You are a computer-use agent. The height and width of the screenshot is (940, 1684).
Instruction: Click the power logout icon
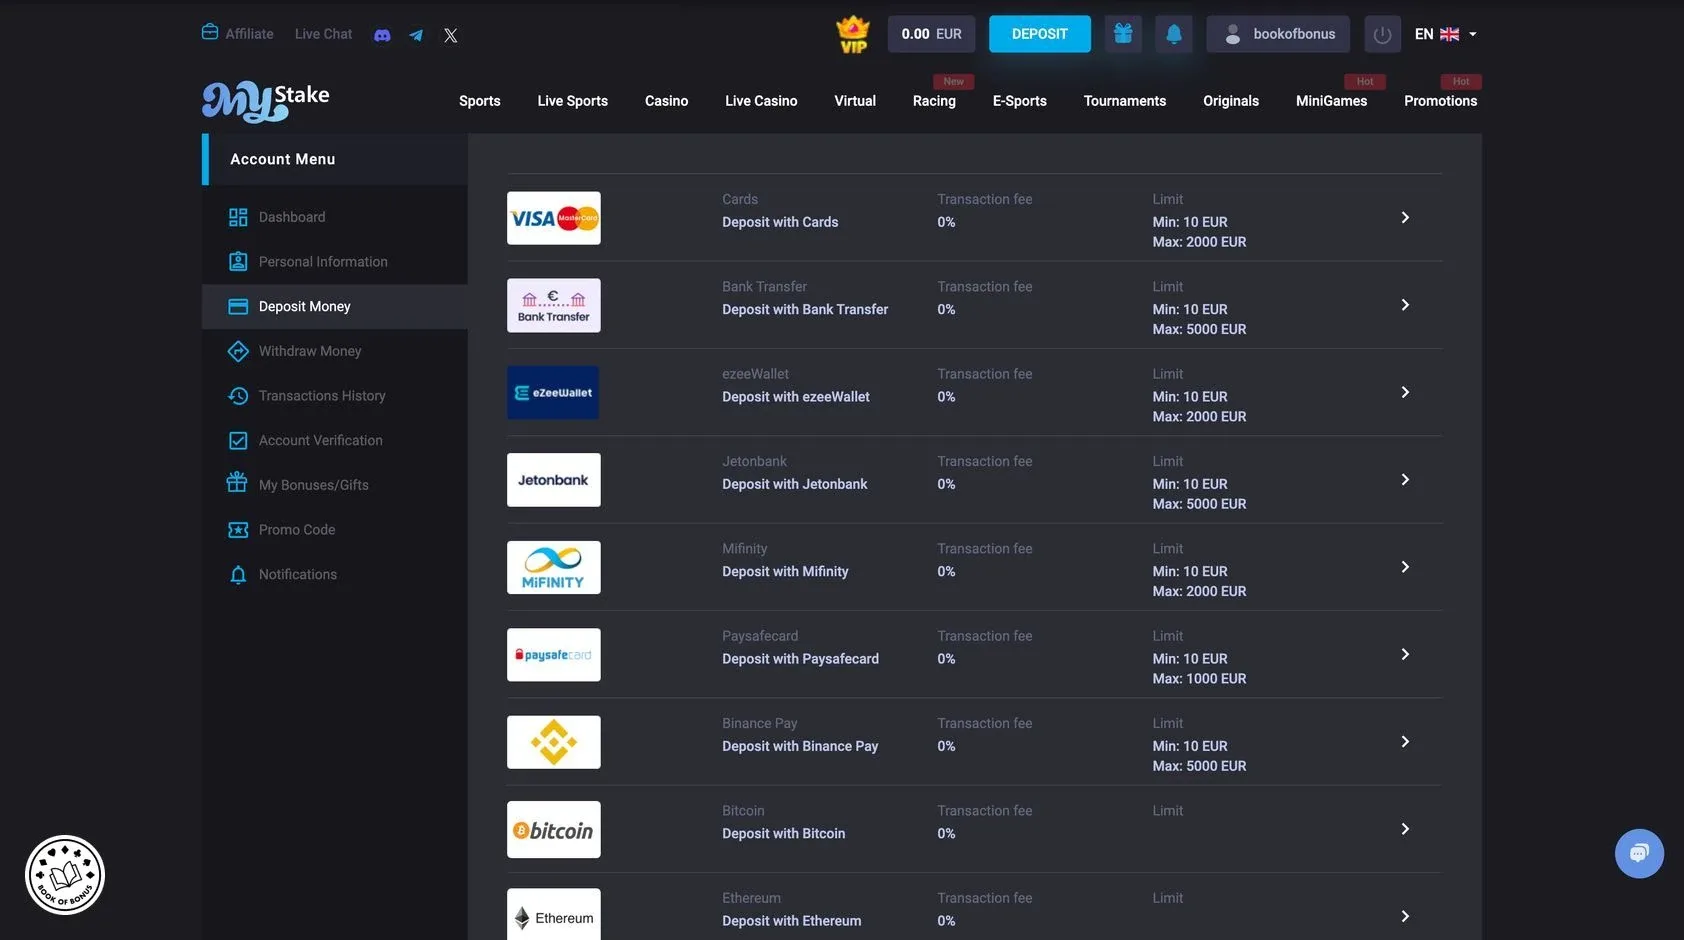[x=1383, y=35]
